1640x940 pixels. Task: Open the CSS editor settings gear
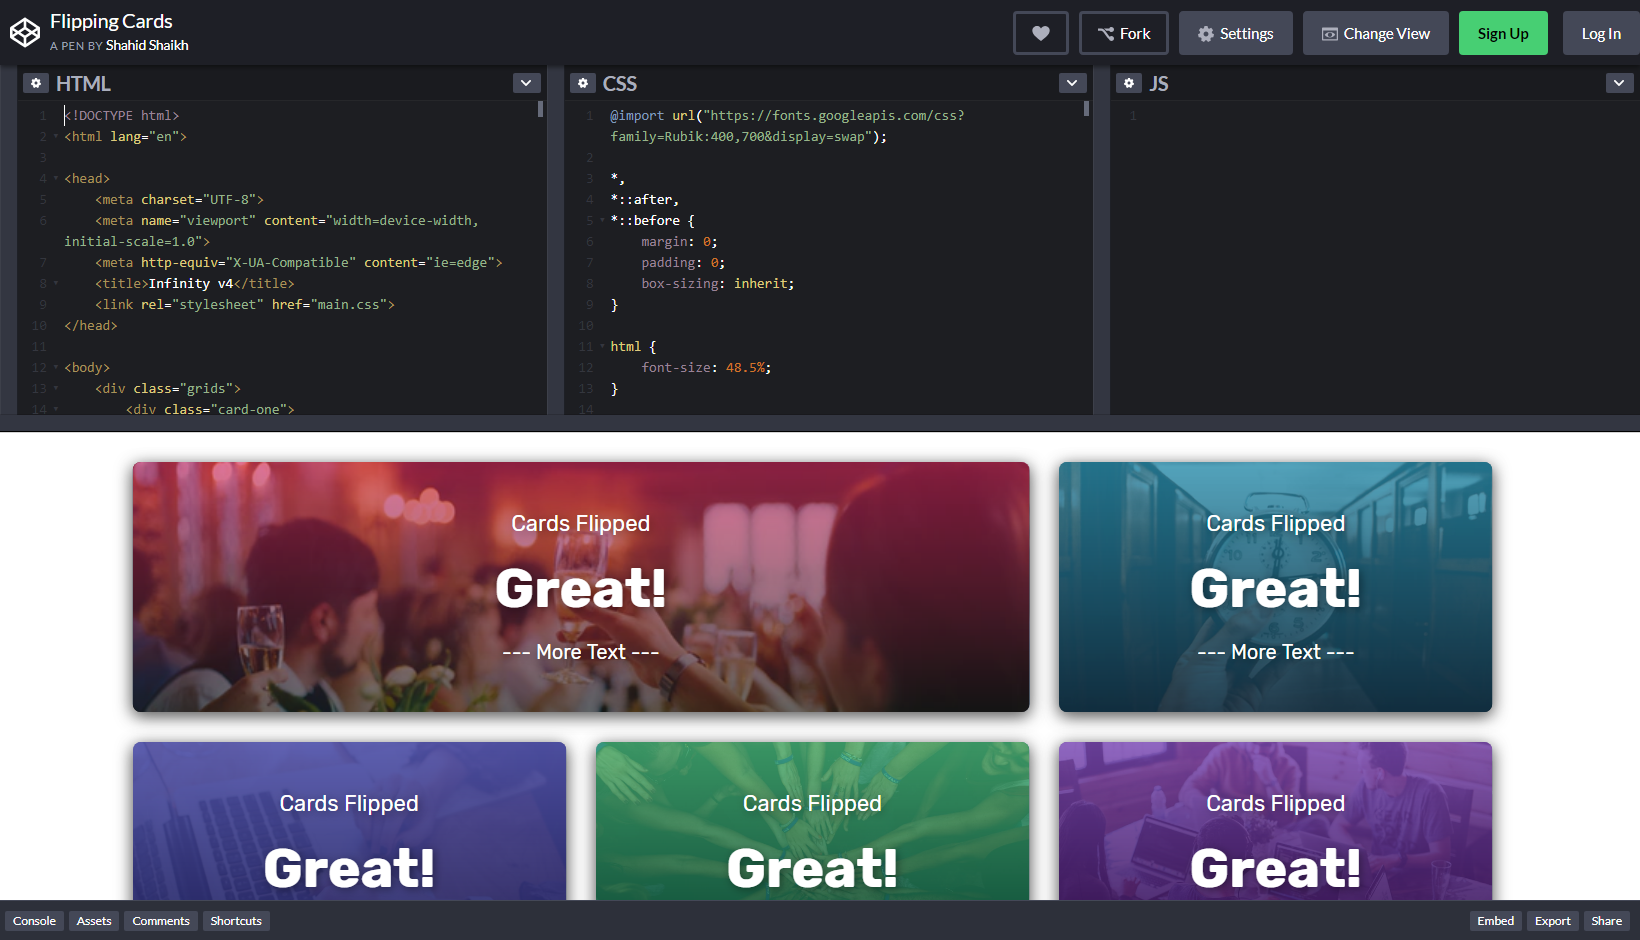(x=583, y=83)
